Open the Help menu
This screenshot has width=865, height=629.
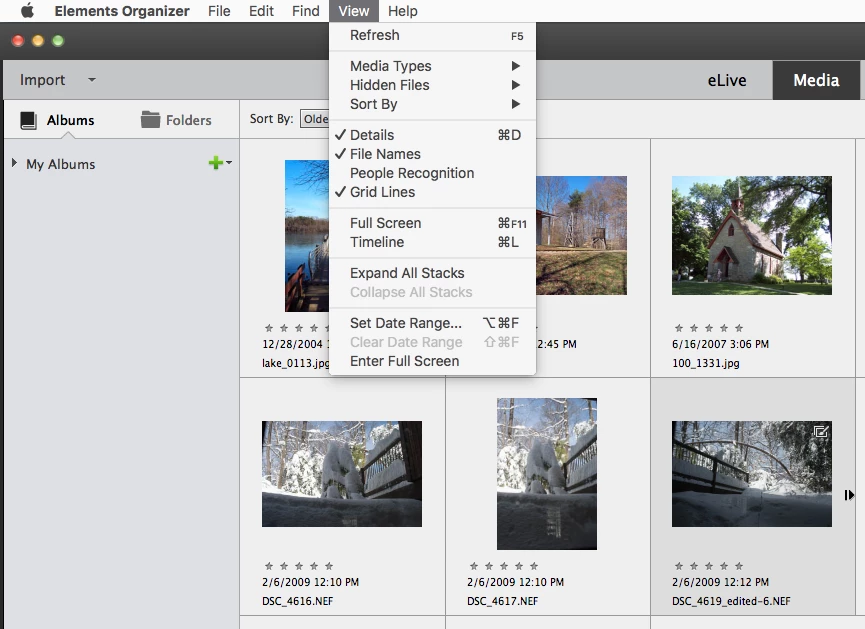(403, 11)
